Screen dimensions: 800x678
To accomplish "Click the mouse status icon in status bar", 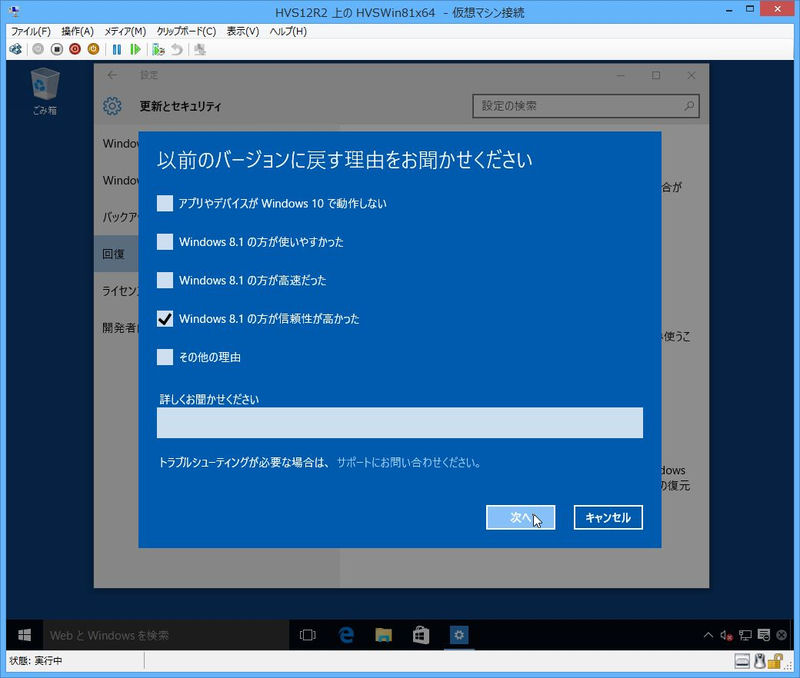I will (x=760, y=661).
